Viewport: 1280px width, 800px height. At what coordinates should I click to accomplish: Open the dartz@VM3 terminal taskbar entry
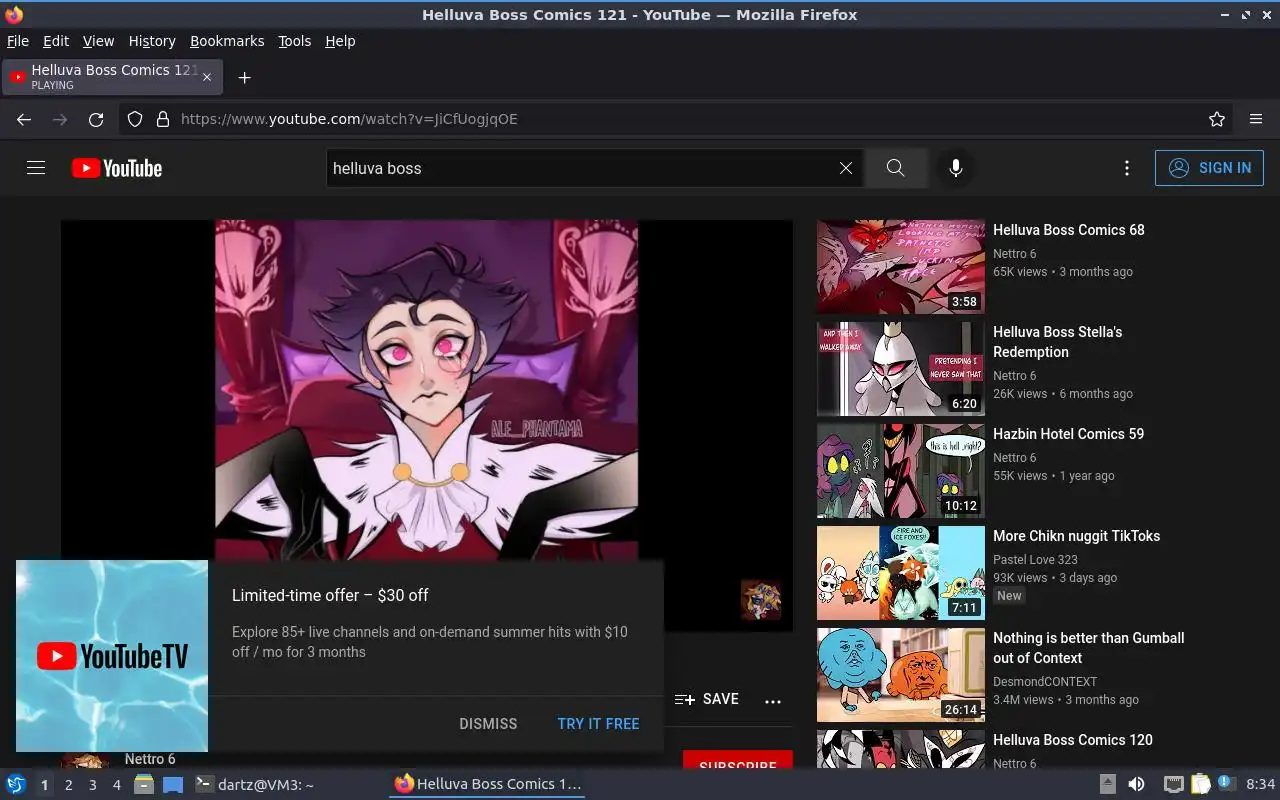254,785
